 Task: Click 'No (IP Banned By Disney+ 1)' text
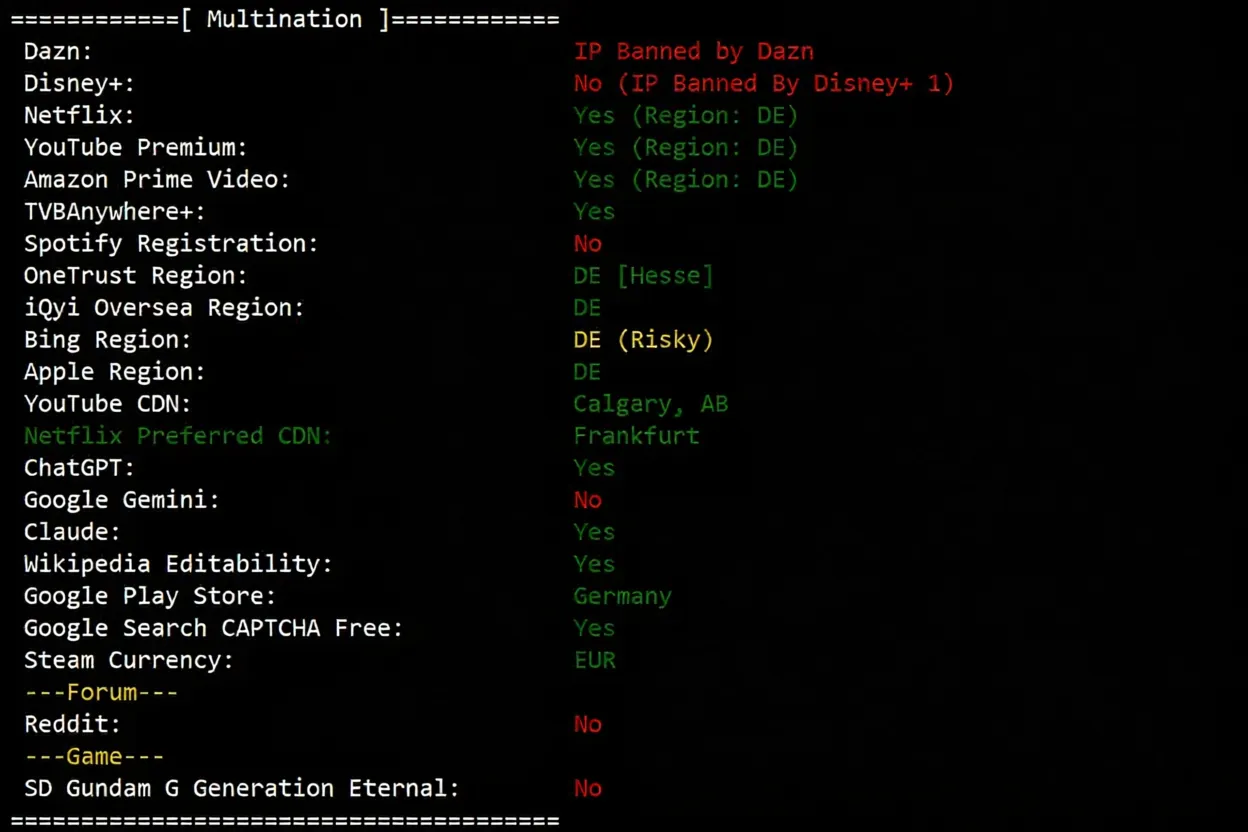(x=764, y=83)
